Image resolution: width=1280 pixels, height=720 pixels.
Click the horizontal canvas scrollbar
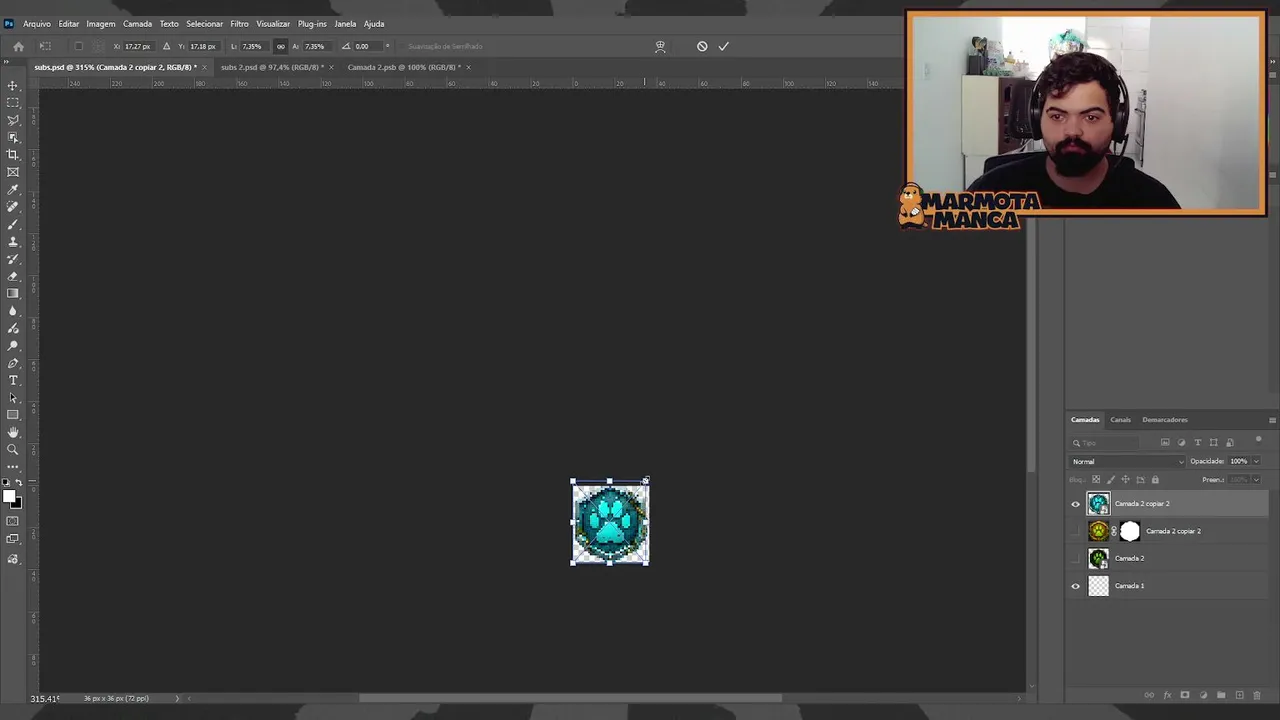[570, 698]
